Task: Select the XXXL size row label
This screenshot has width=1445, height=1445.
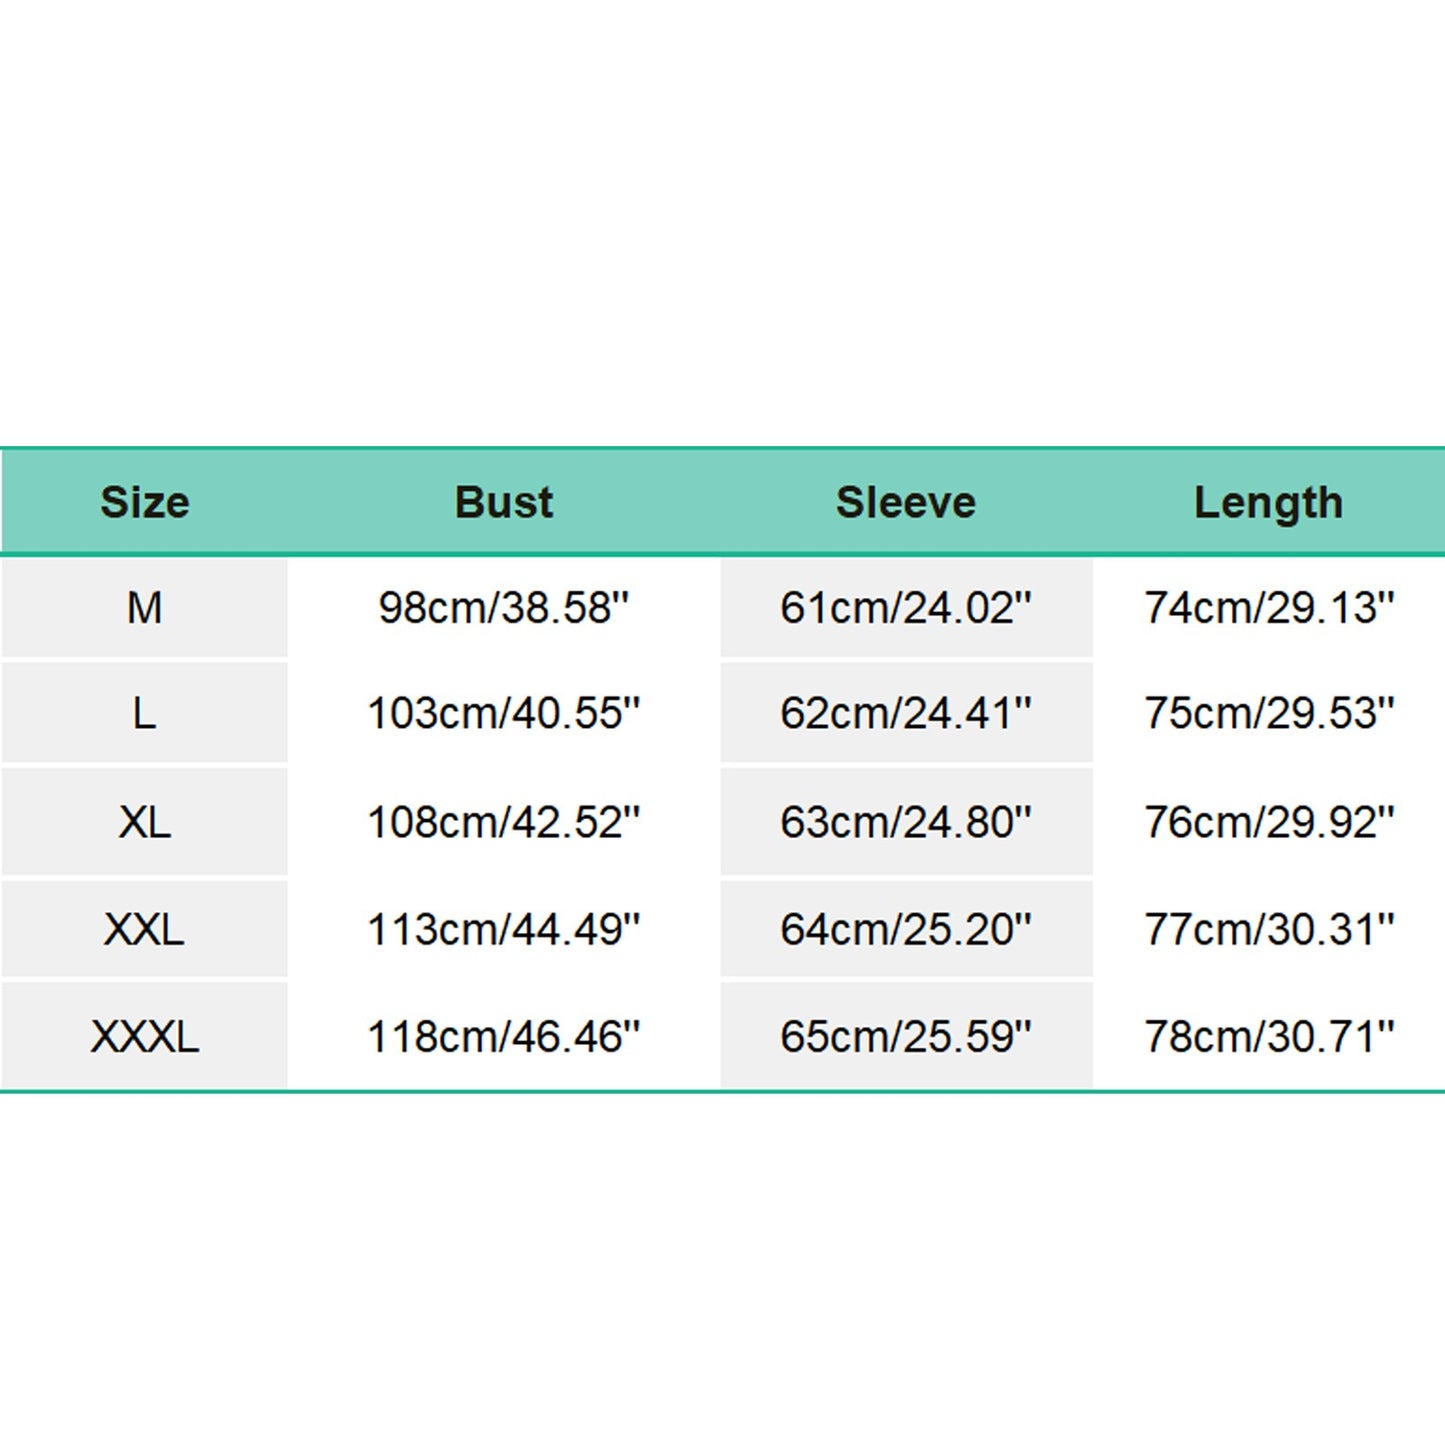Action: [x=144, y=1037]
